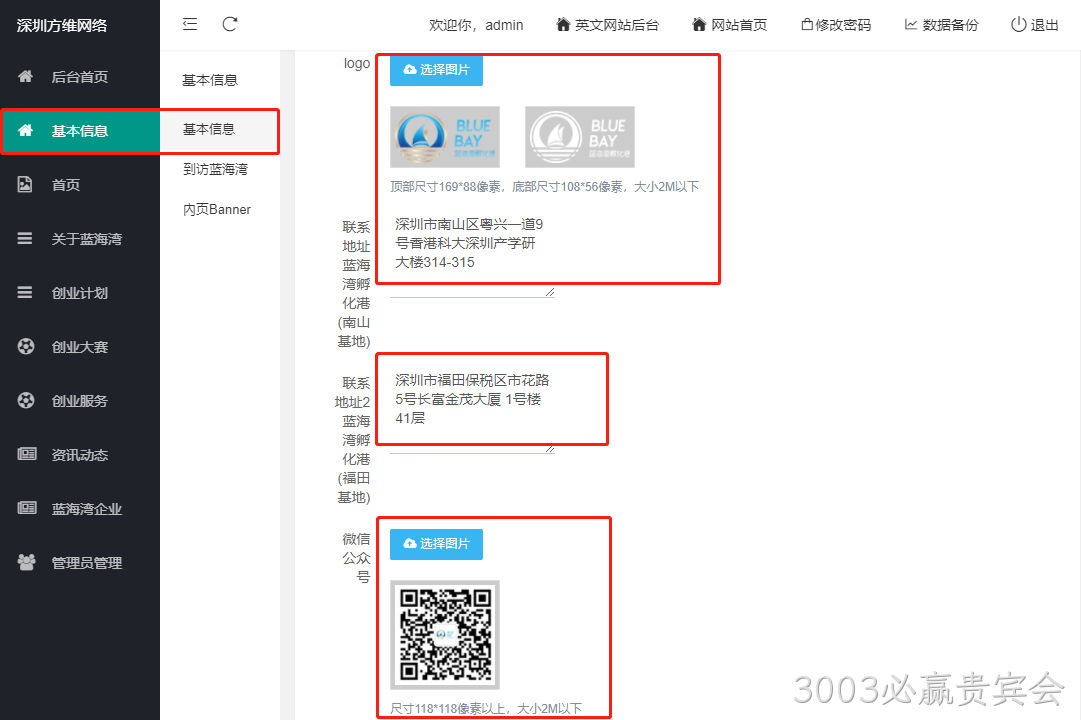1081x720 pixels.
Task: Click the resize handle of the 福田 address box
Action: [x=549, y=448]
